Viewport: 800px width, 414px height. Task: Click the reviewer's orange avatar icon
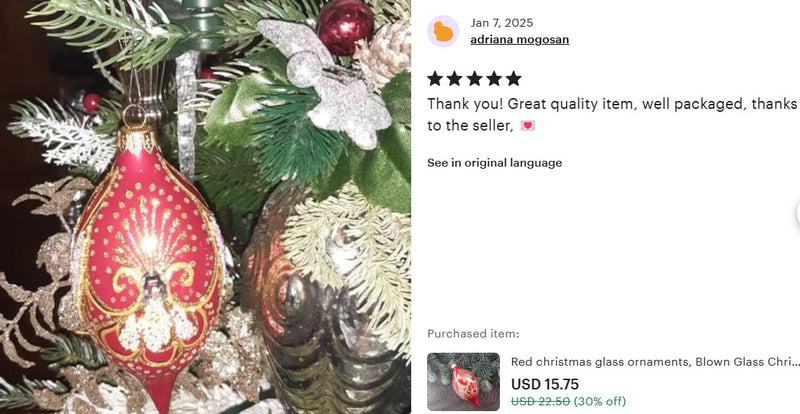point(443,31)
